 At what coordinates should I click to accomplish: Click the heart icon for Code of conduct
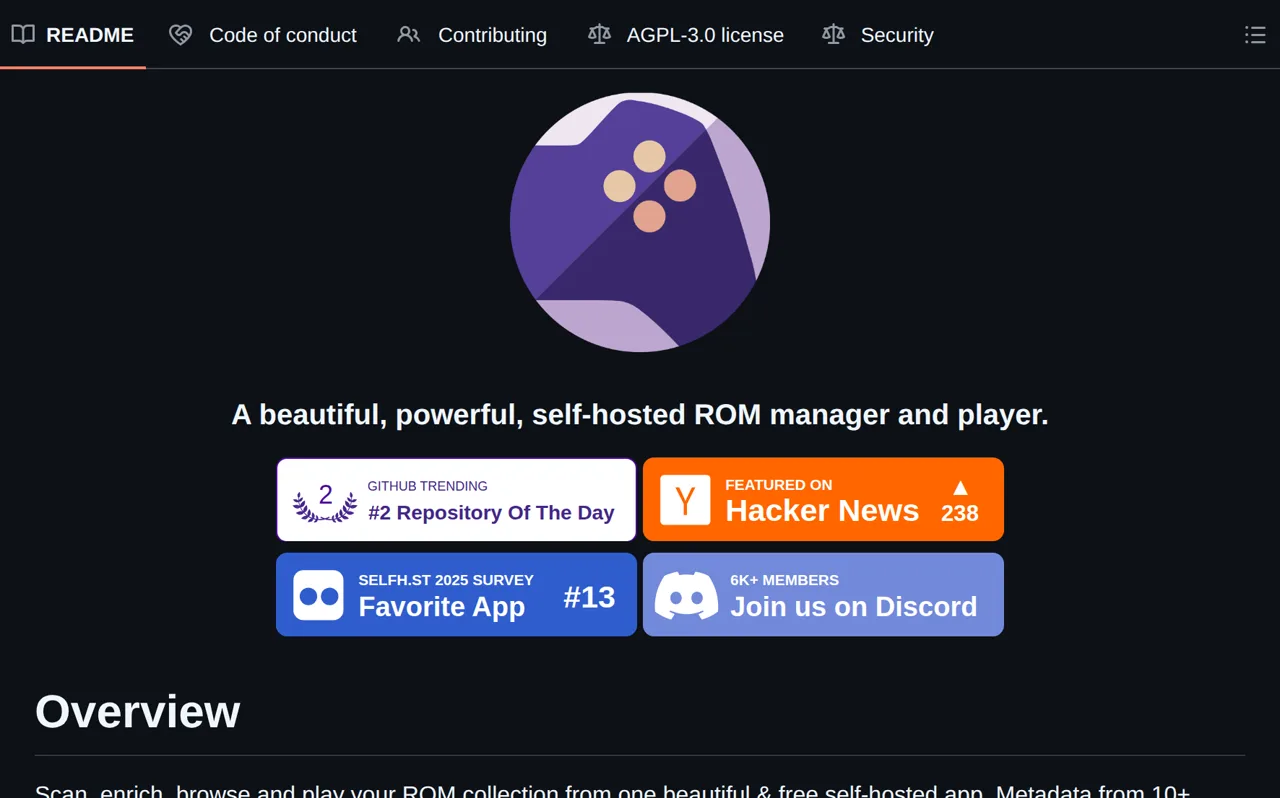pyautogui.click(x=181, y=35)
